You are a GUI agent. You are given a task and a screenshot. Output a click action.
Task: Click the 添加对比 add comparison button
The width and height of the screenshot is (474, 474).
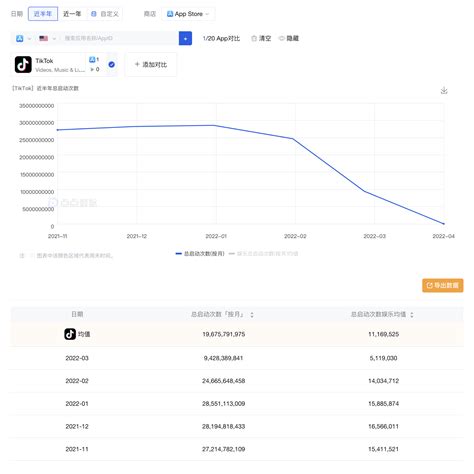pos(151,64)
